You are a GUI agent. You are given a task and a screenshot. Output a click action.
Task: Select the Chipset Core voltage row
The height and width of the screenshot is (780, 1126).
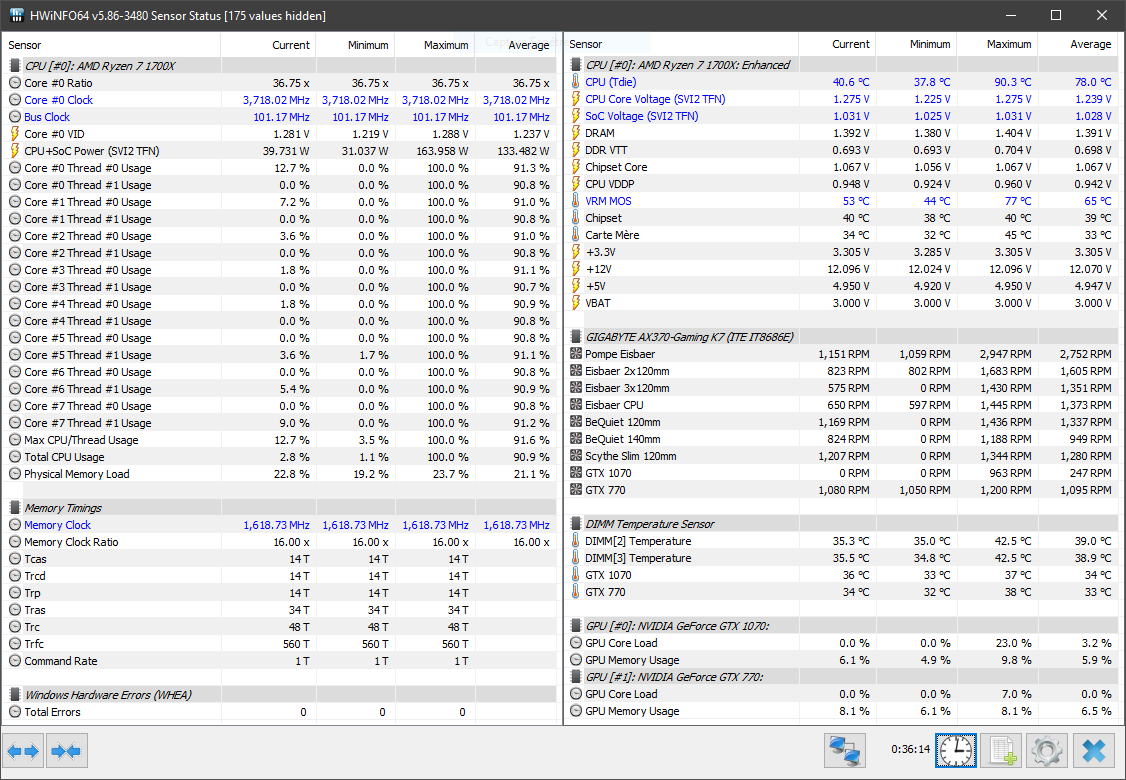(841, 167)
